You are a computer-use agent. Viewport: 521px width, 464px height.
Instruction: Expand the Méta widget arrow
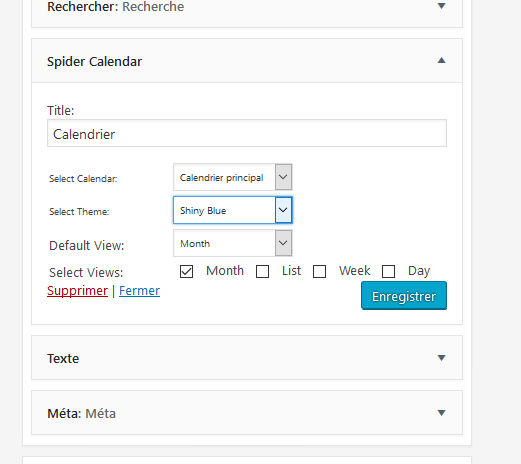pos(441,413)
